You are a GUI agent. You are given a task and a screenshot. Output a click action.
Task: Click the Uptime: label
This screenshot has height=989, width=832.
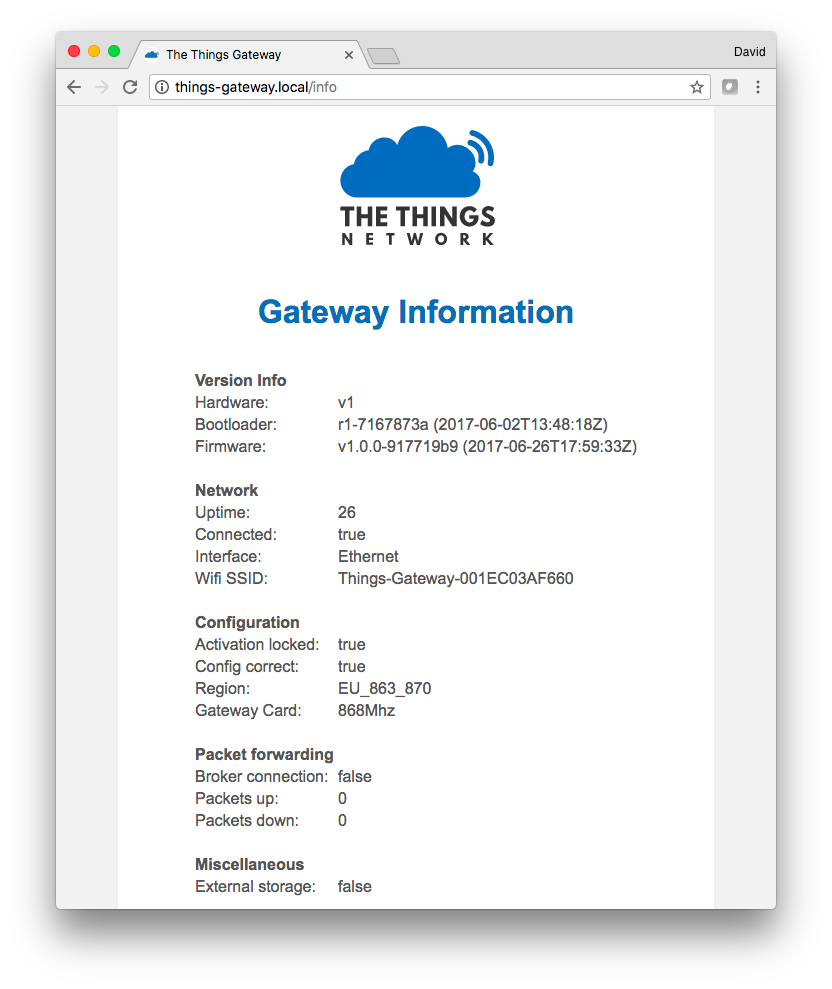click(222, 512)
